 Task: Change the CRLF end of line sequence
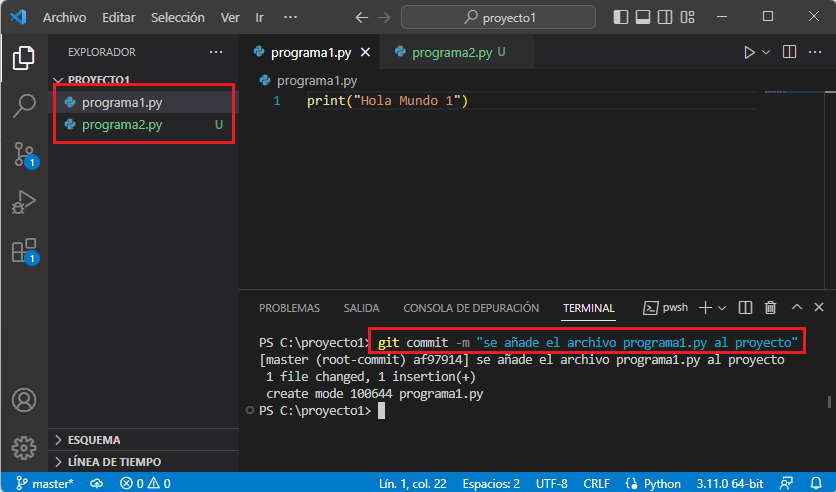(x=596, y=483)
